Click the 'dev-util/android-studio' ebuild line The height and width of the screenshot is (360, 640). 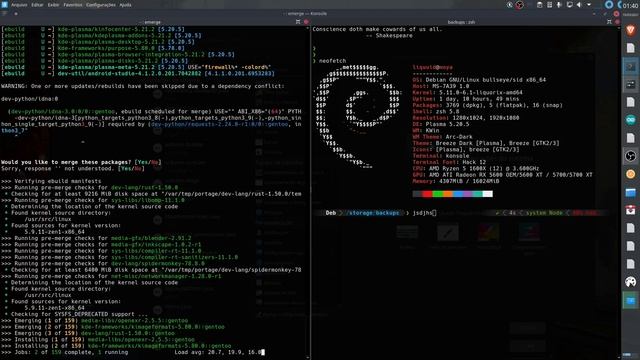[x=138, y=73]
